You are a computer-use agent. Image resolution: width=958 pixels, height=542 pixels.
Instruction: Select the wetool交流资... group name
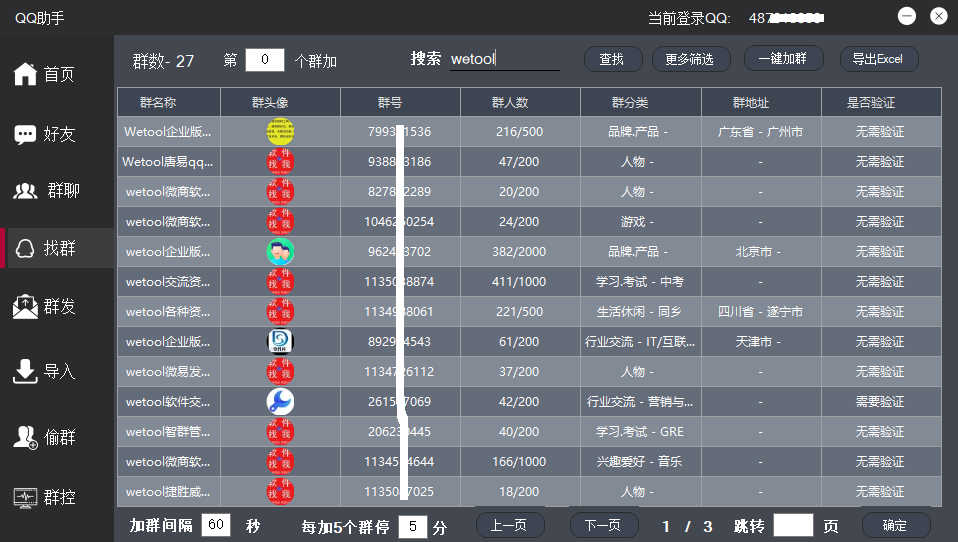[168, 282]
